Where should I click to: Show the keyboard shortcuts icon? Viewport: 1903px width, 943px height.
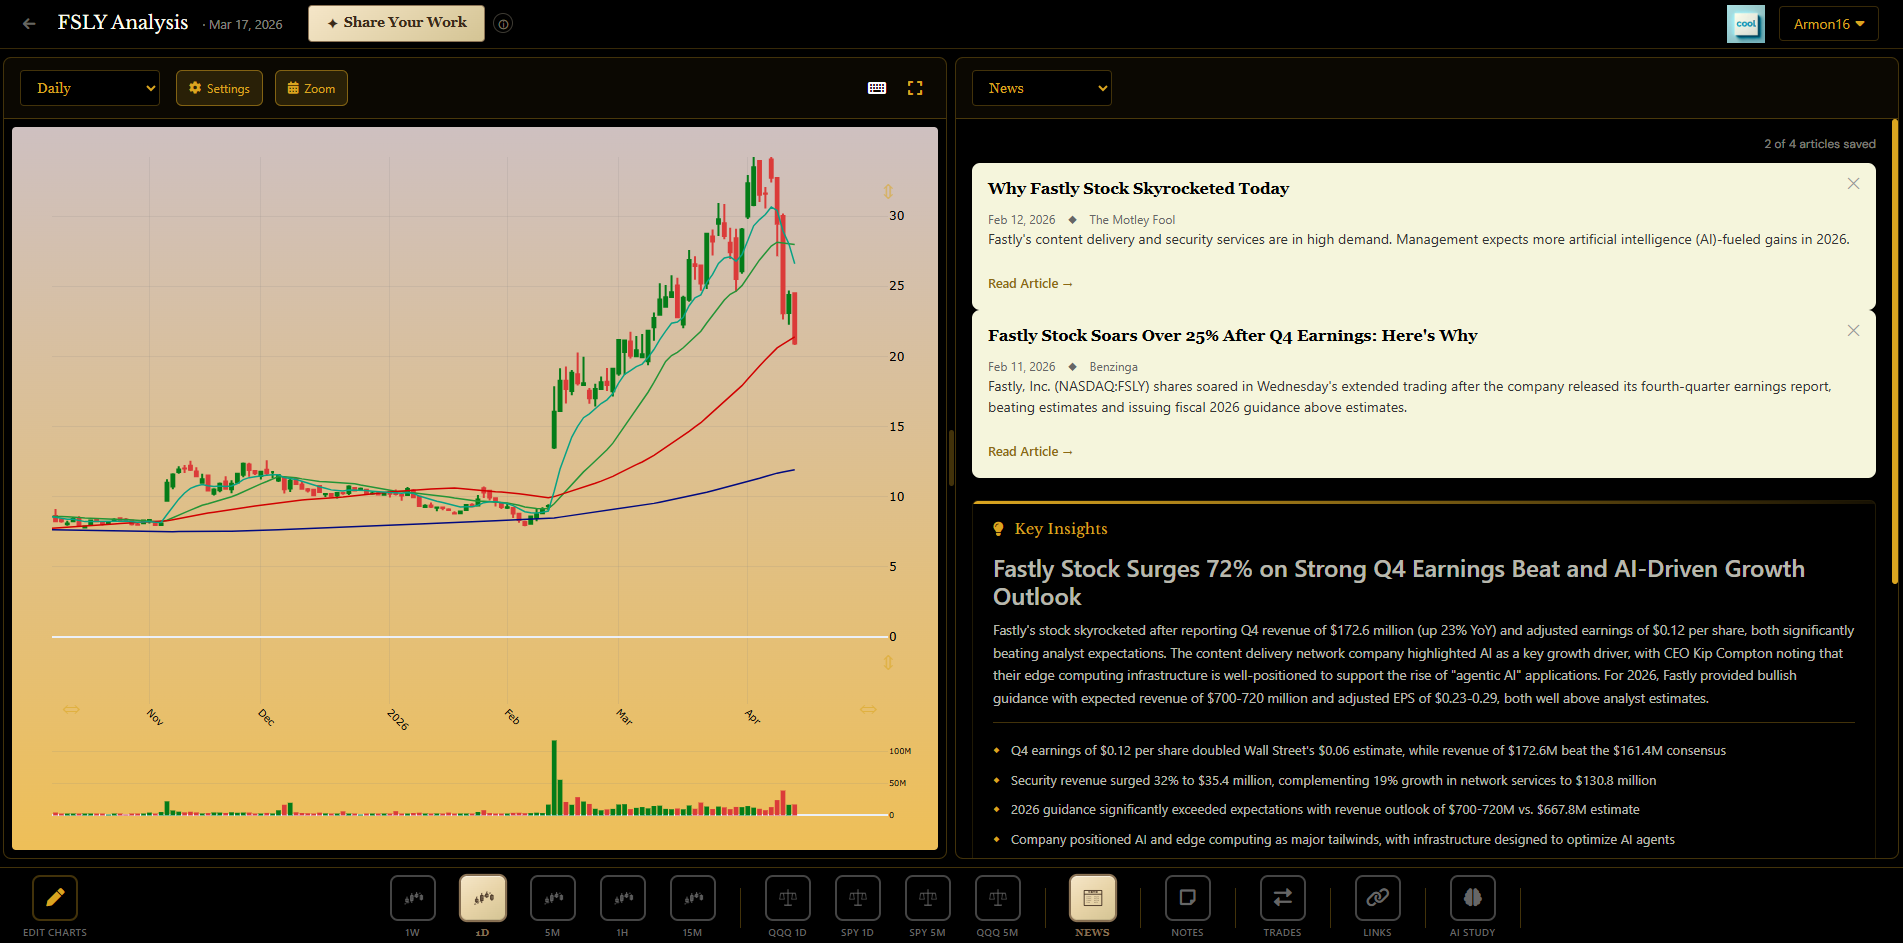pos(877,88)
